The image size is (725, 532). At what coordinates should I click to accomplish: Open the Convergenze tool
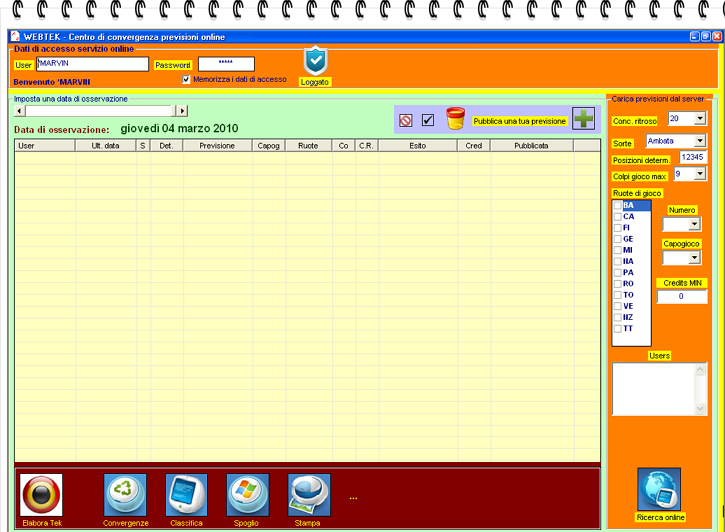click(125, 495)
